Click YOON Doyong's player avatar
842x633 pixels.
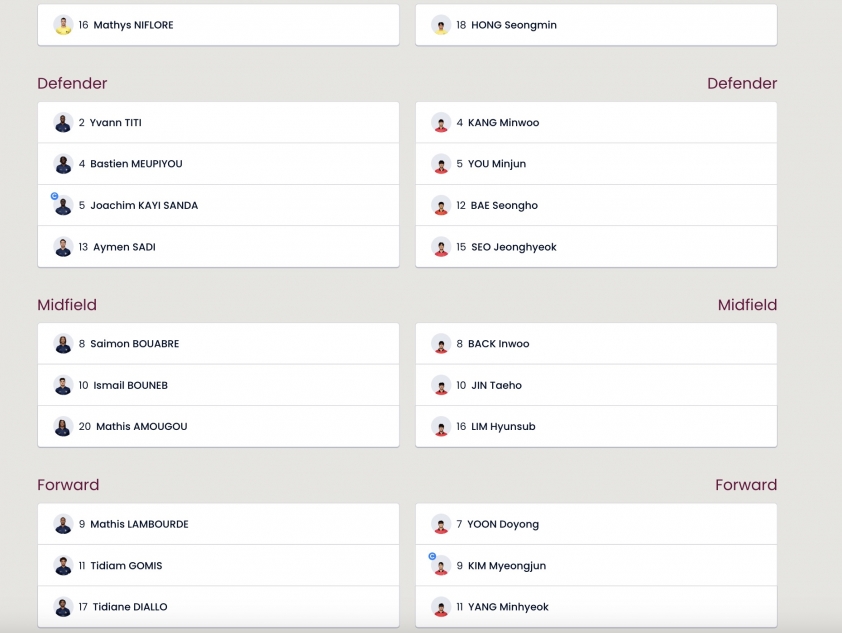pyautogui.click(x=441, y=524)
